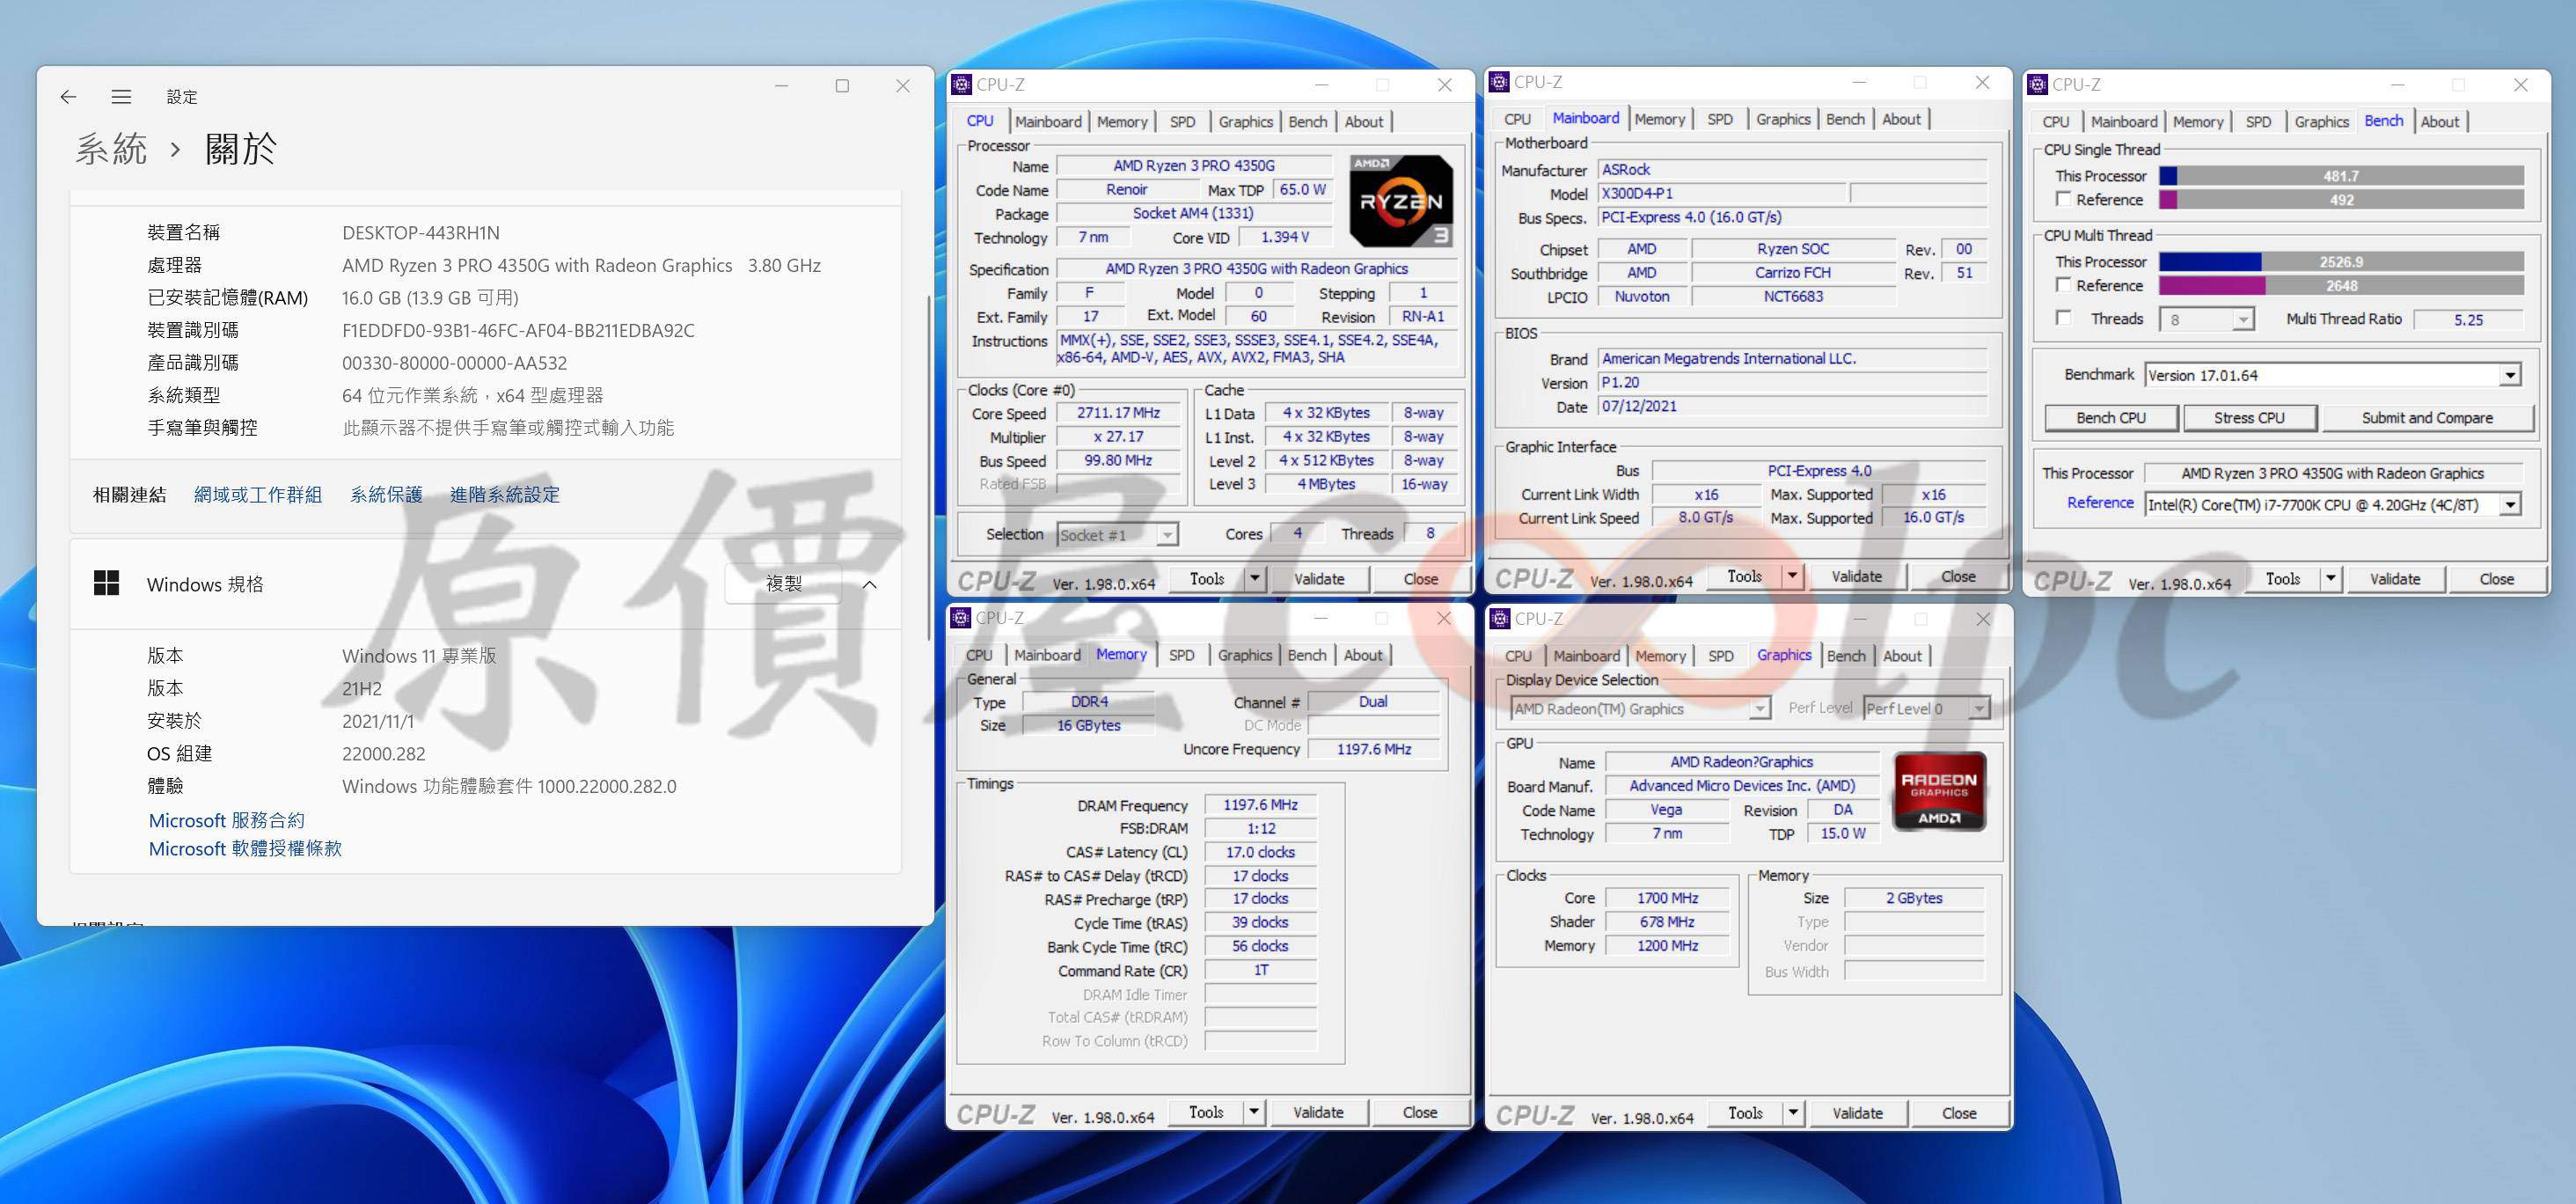Open Microsoft 服務合約 link
Screen dimensions: 2576x1204
pyautogui.click(x=226, y=820)
